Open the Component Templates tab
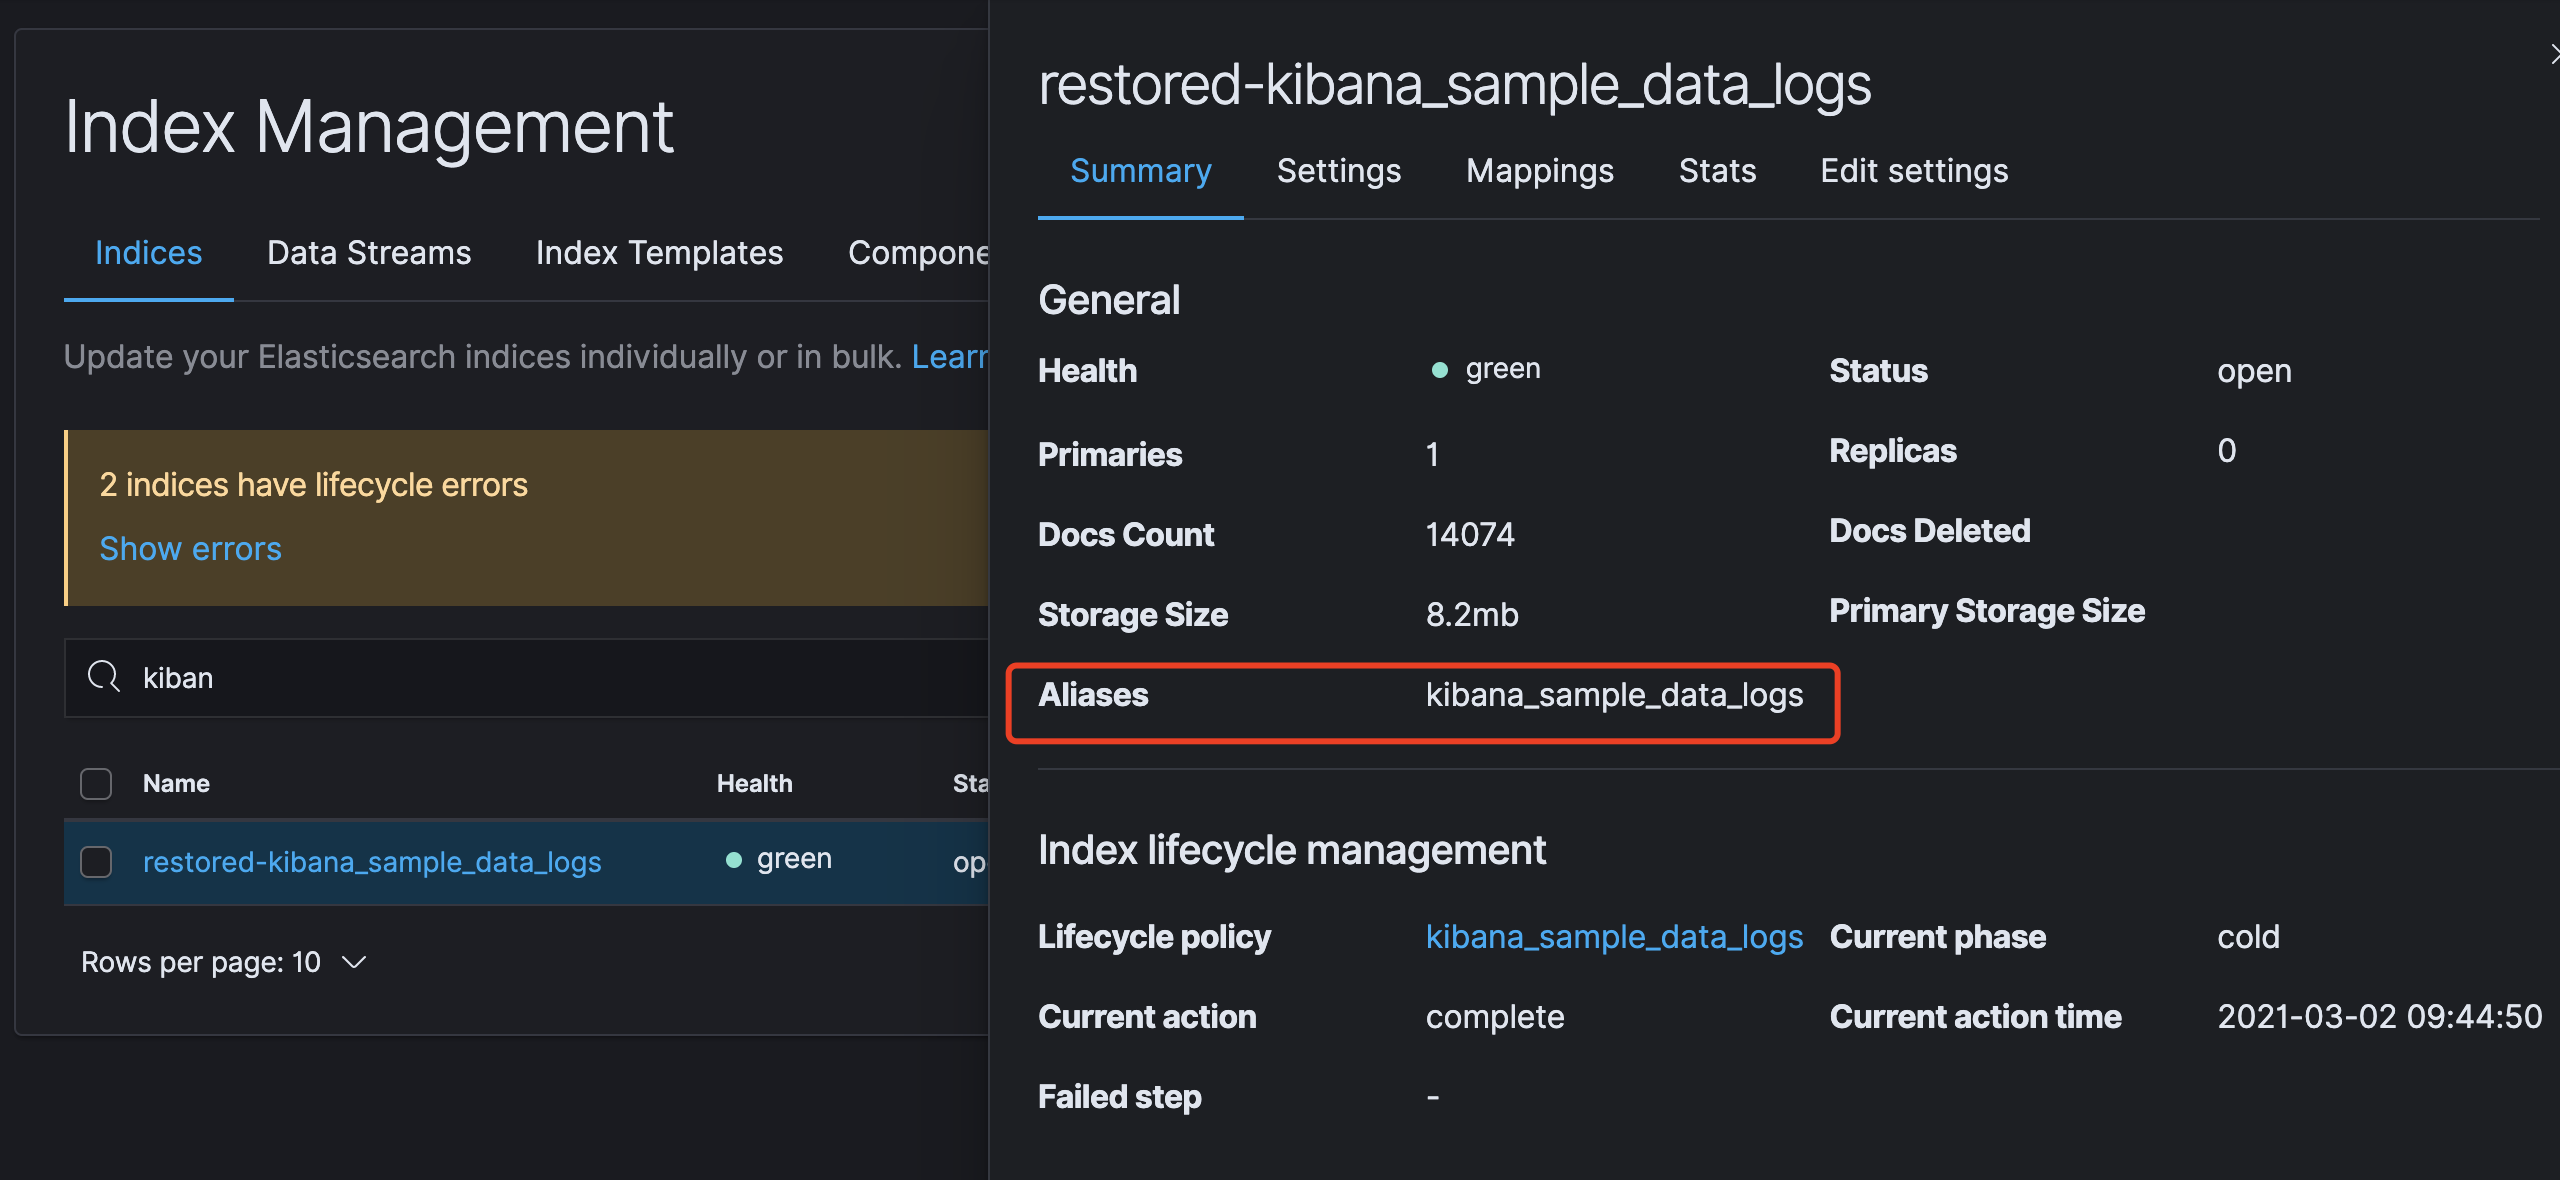This screenshot has width=2560, height=1180. pos(918,253)
